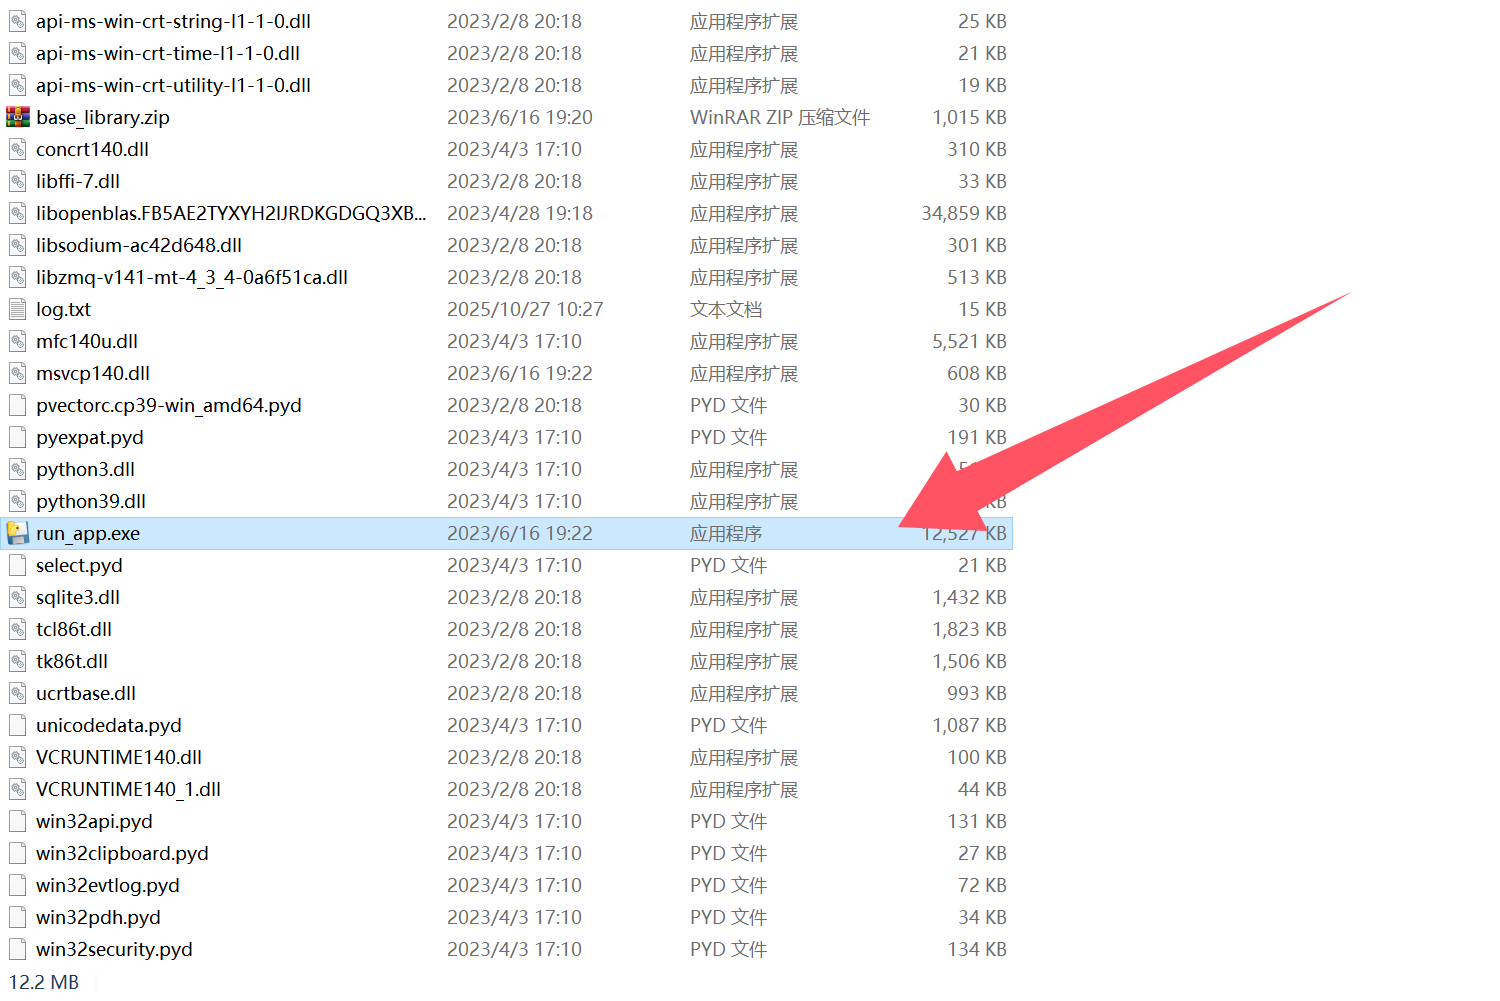Image resolution: width=1500 pixels, height=1001 pixels.
Task: Click the python39.dll file icon
Action: pyautogui.click(x=18, y=501)
